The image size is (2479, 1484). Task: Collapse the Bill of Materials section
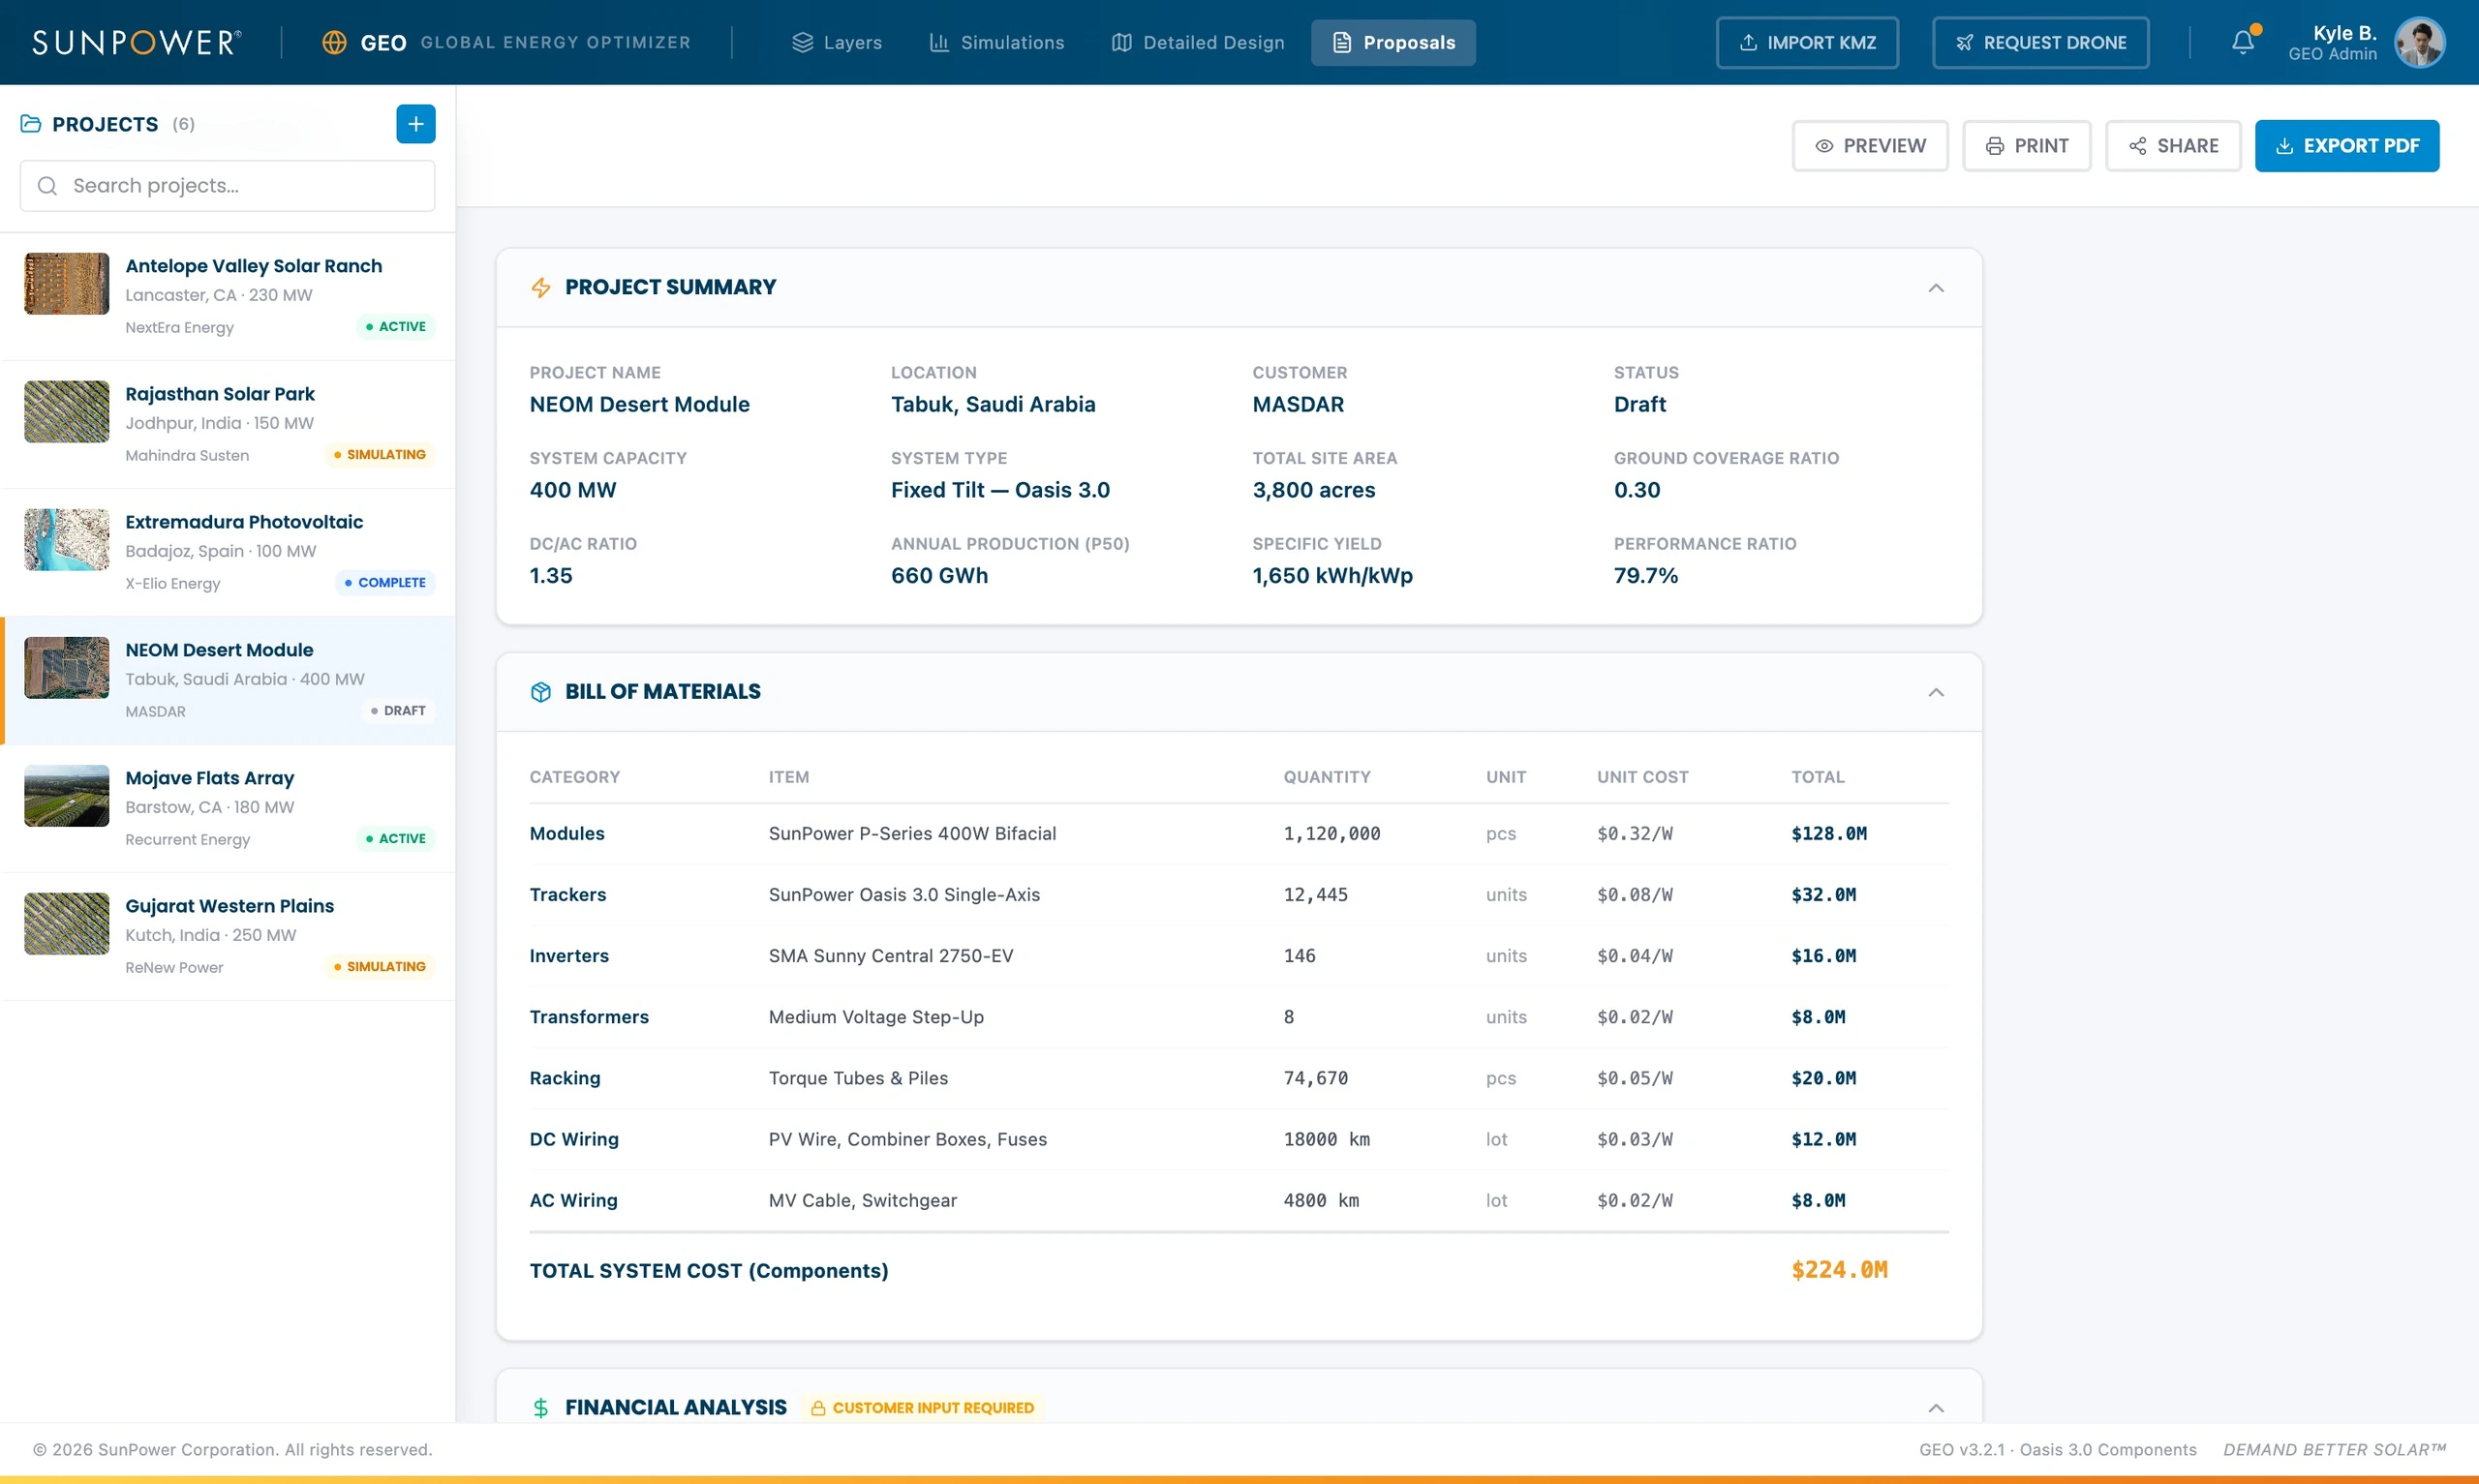1936,692
